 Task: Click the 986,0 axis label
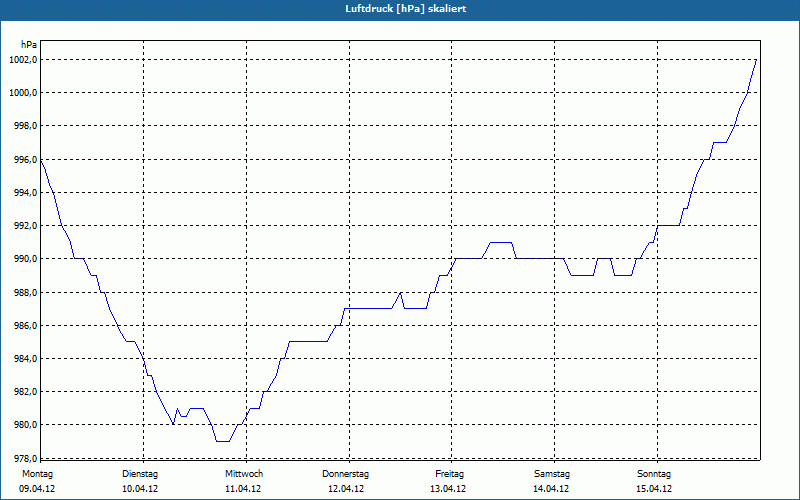[24, 326]
